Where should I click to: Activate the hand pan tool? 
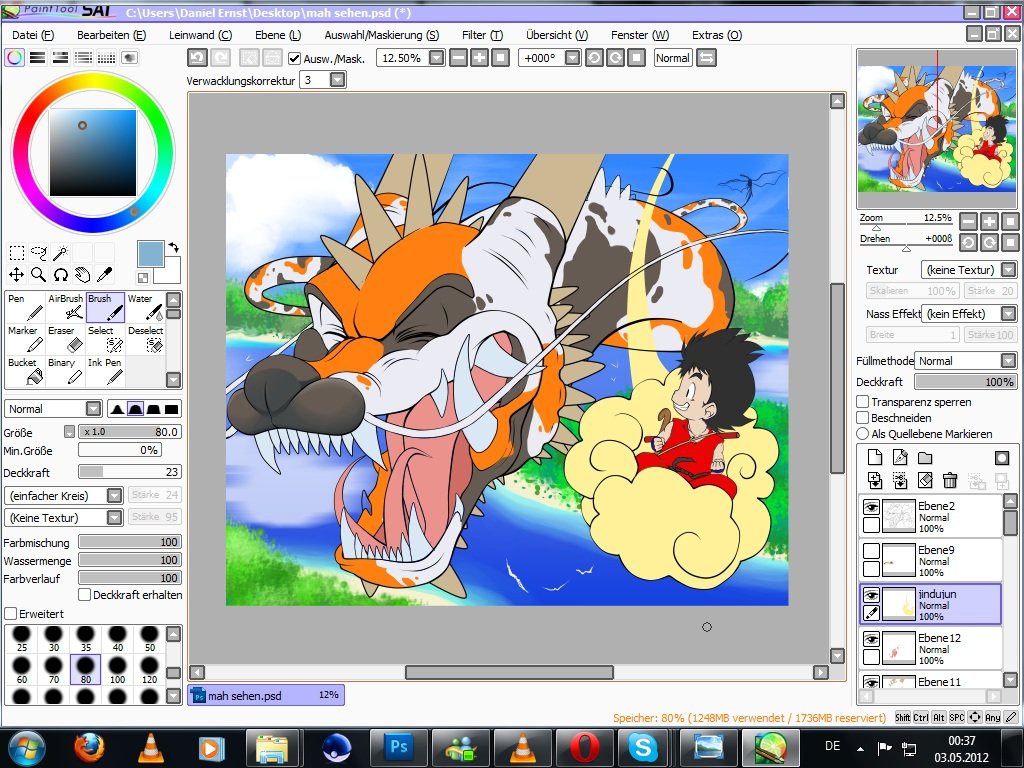tap(82, 275)
